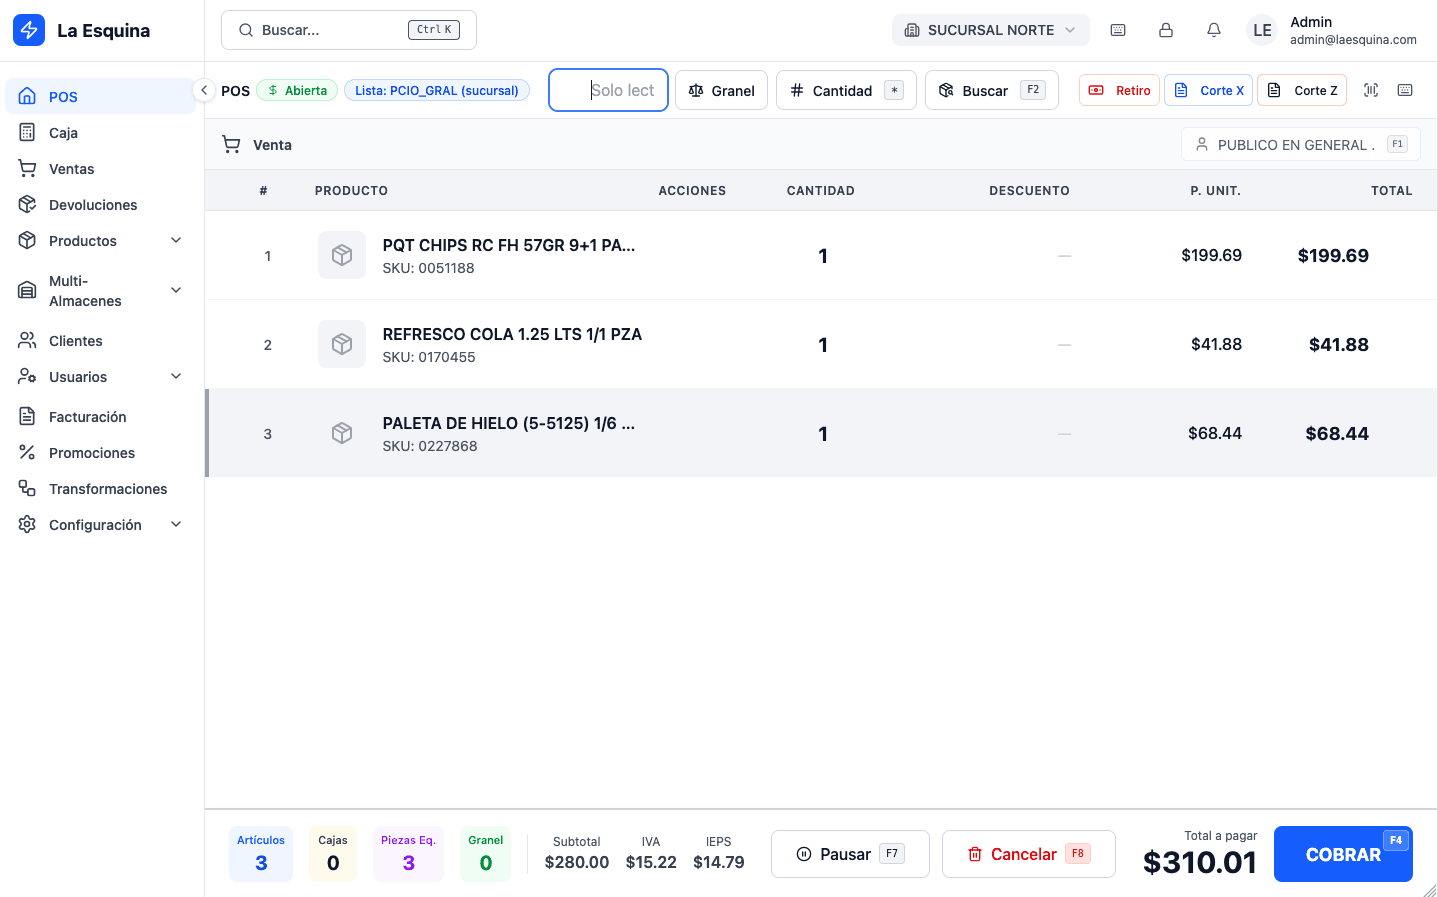Click the Piezas Eq. counter card
This screenshot has height=897, width=1438.
point(408,854)
